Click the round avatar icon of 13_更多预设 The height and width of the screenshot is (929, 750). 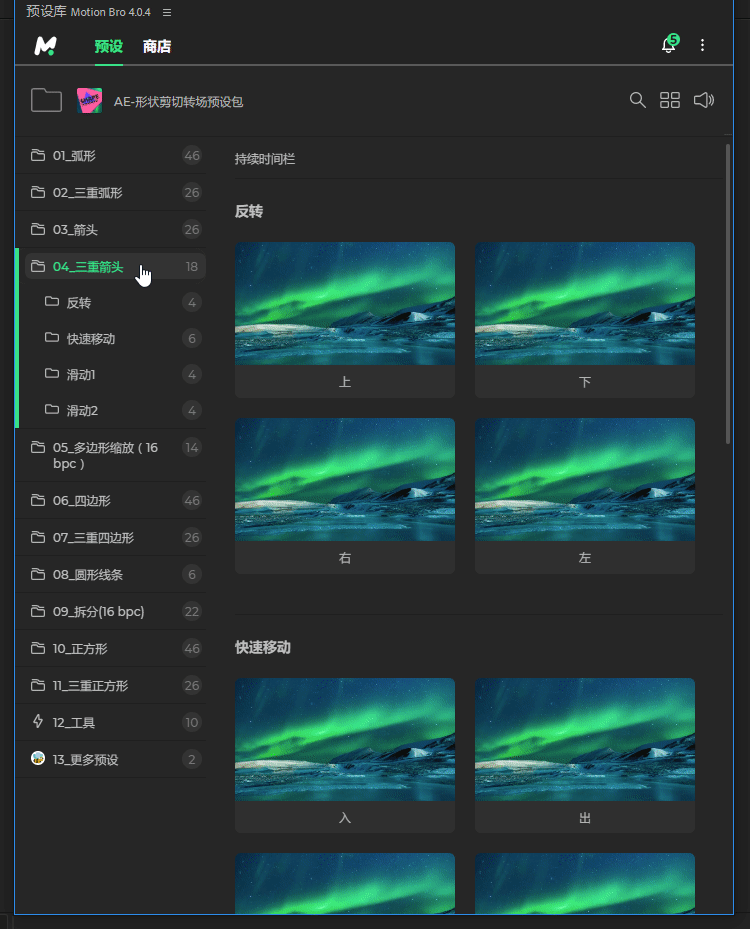point(38,758)
